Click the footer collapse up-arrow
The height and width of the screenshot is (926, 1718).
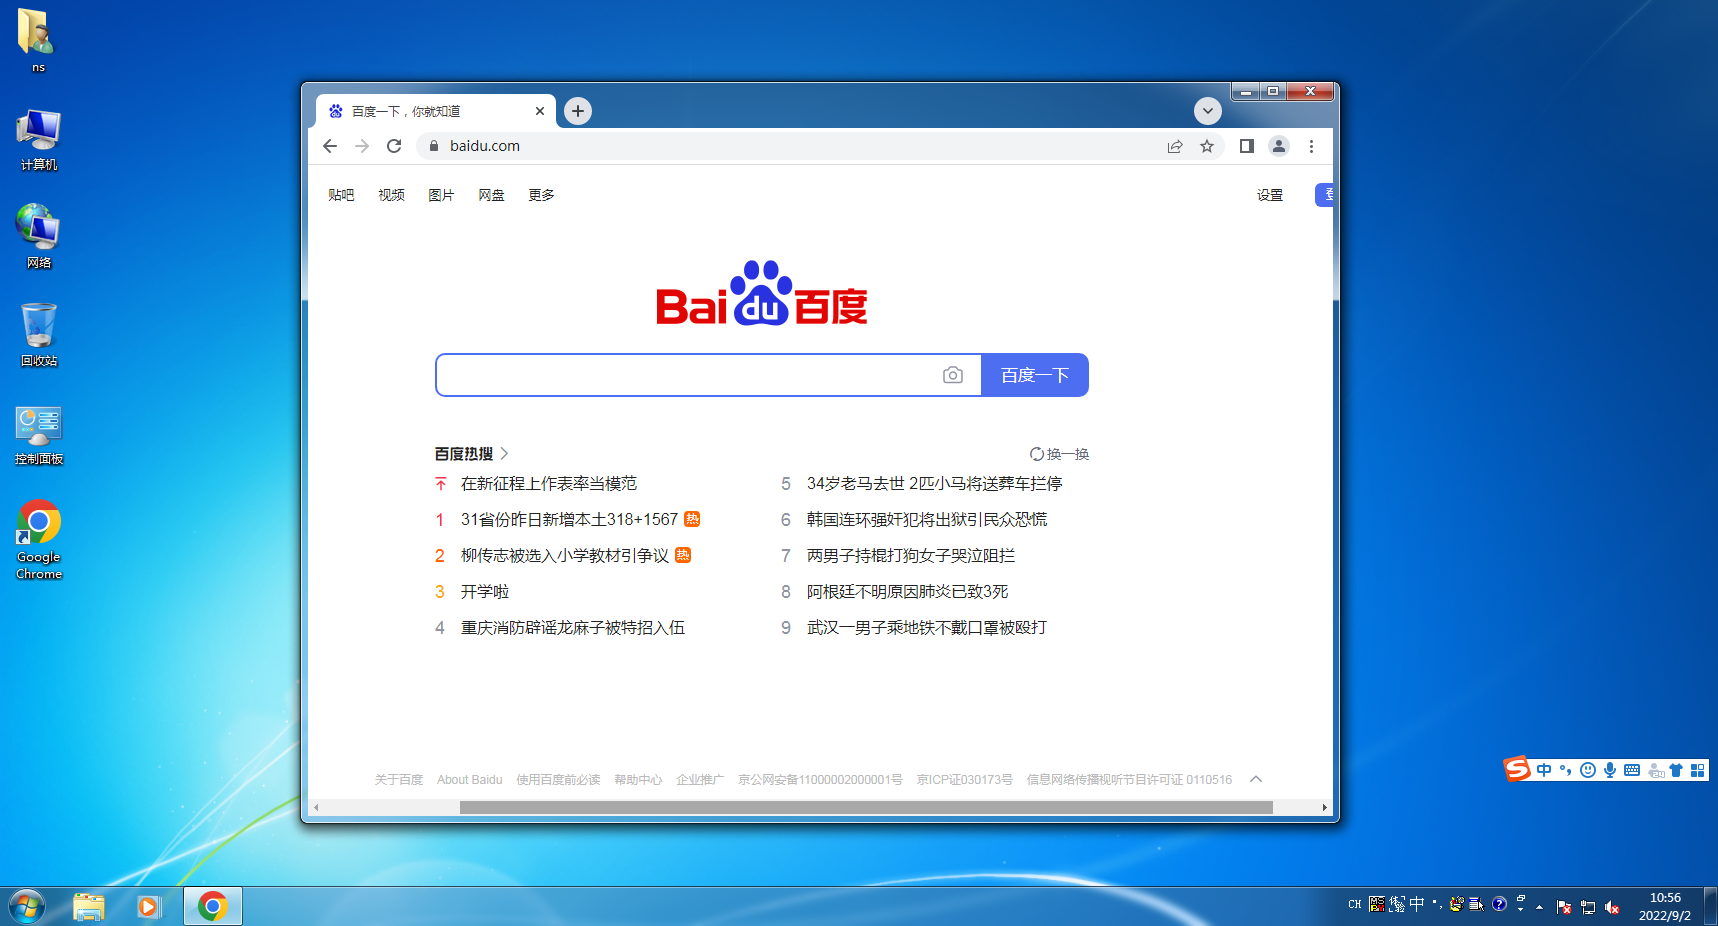point(1256,779)
